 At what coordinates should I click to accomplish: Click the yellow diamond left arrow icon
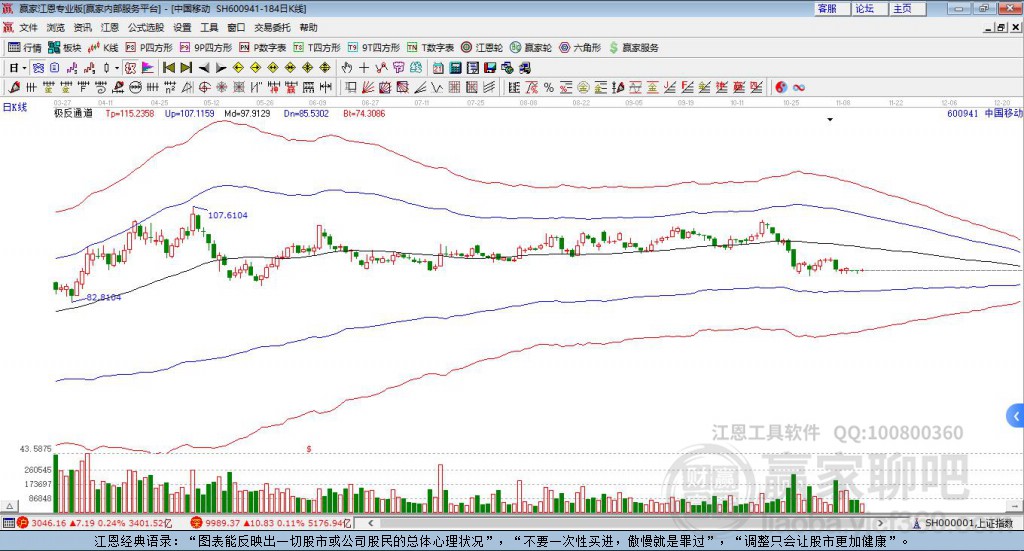(238, 68)
